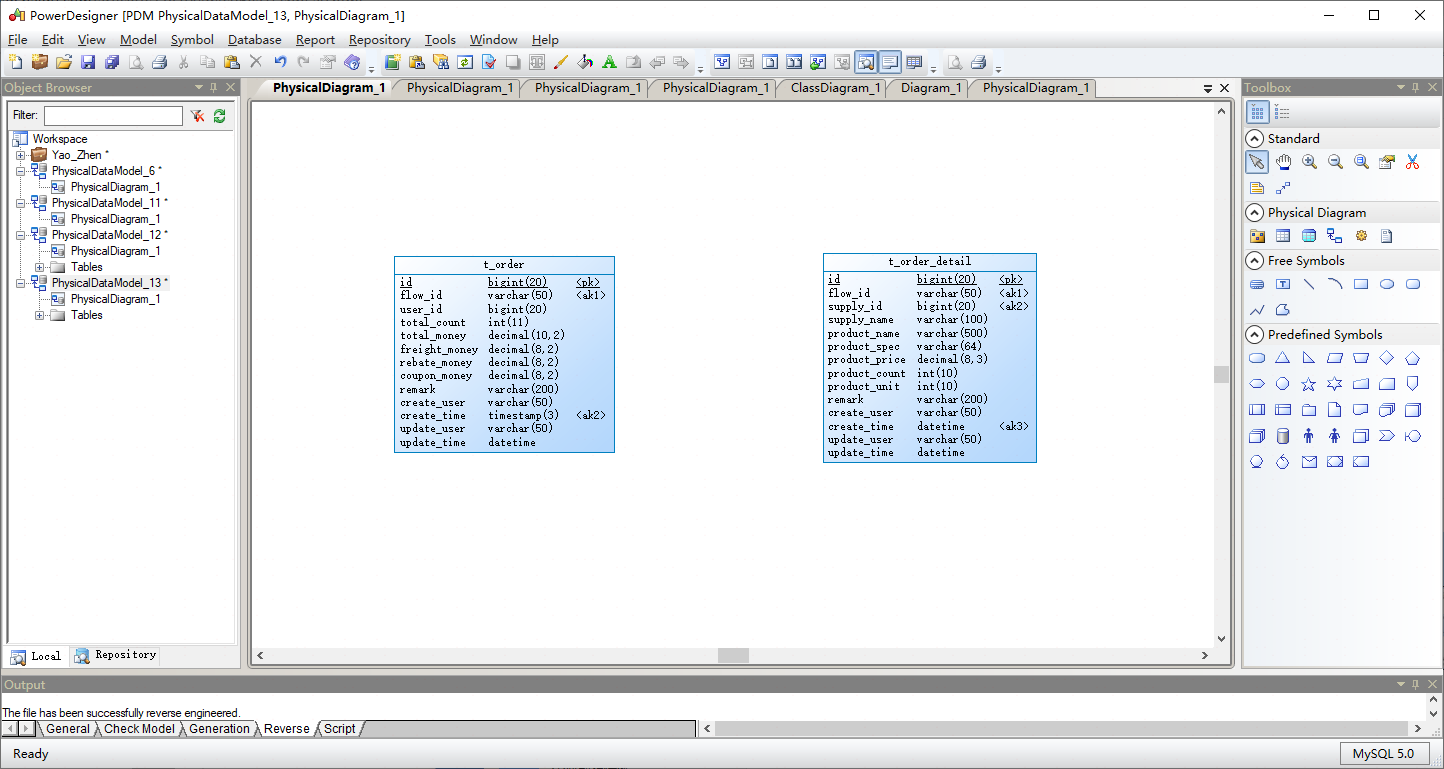
Task: Select the Reference tool in Physical Diagram palette
Action: click(x=1334, y=235)
